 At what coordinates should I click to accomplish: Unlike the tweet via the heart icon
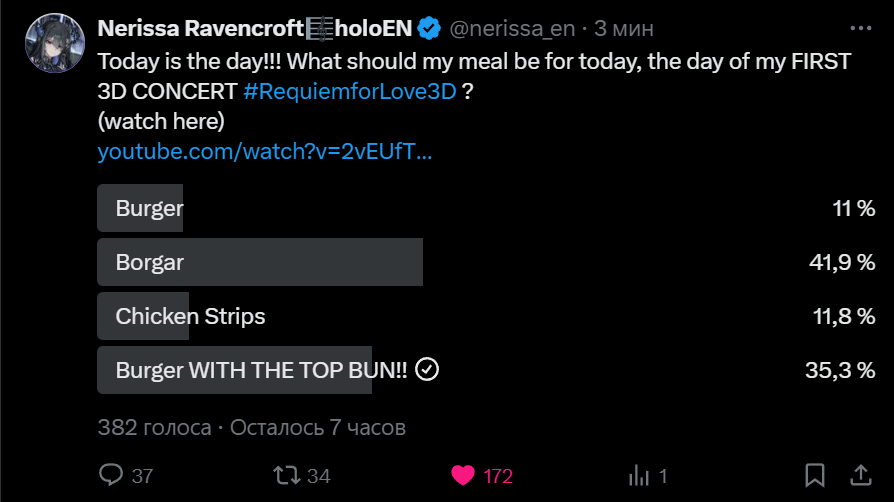pos(462,475)
